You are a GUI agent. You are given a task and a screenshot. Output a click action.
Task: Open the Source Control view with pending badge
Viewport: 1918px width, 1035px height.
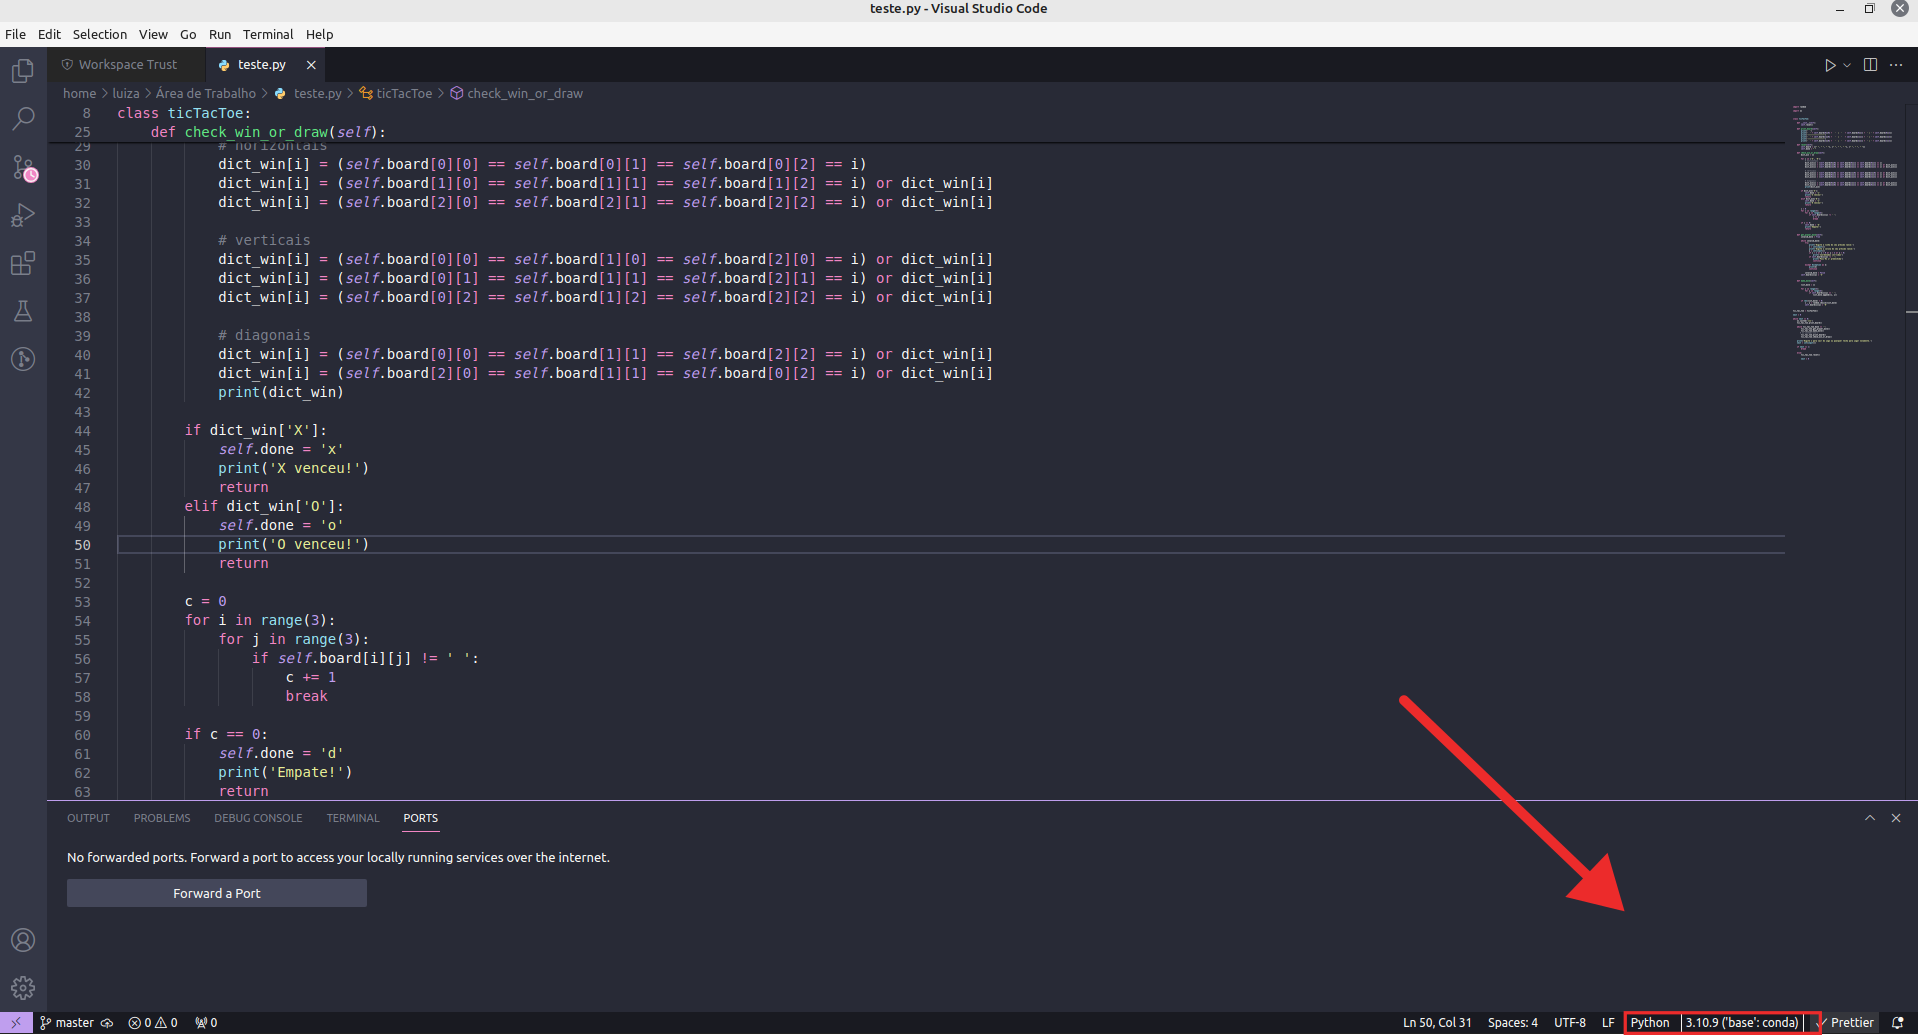point(23,167)
